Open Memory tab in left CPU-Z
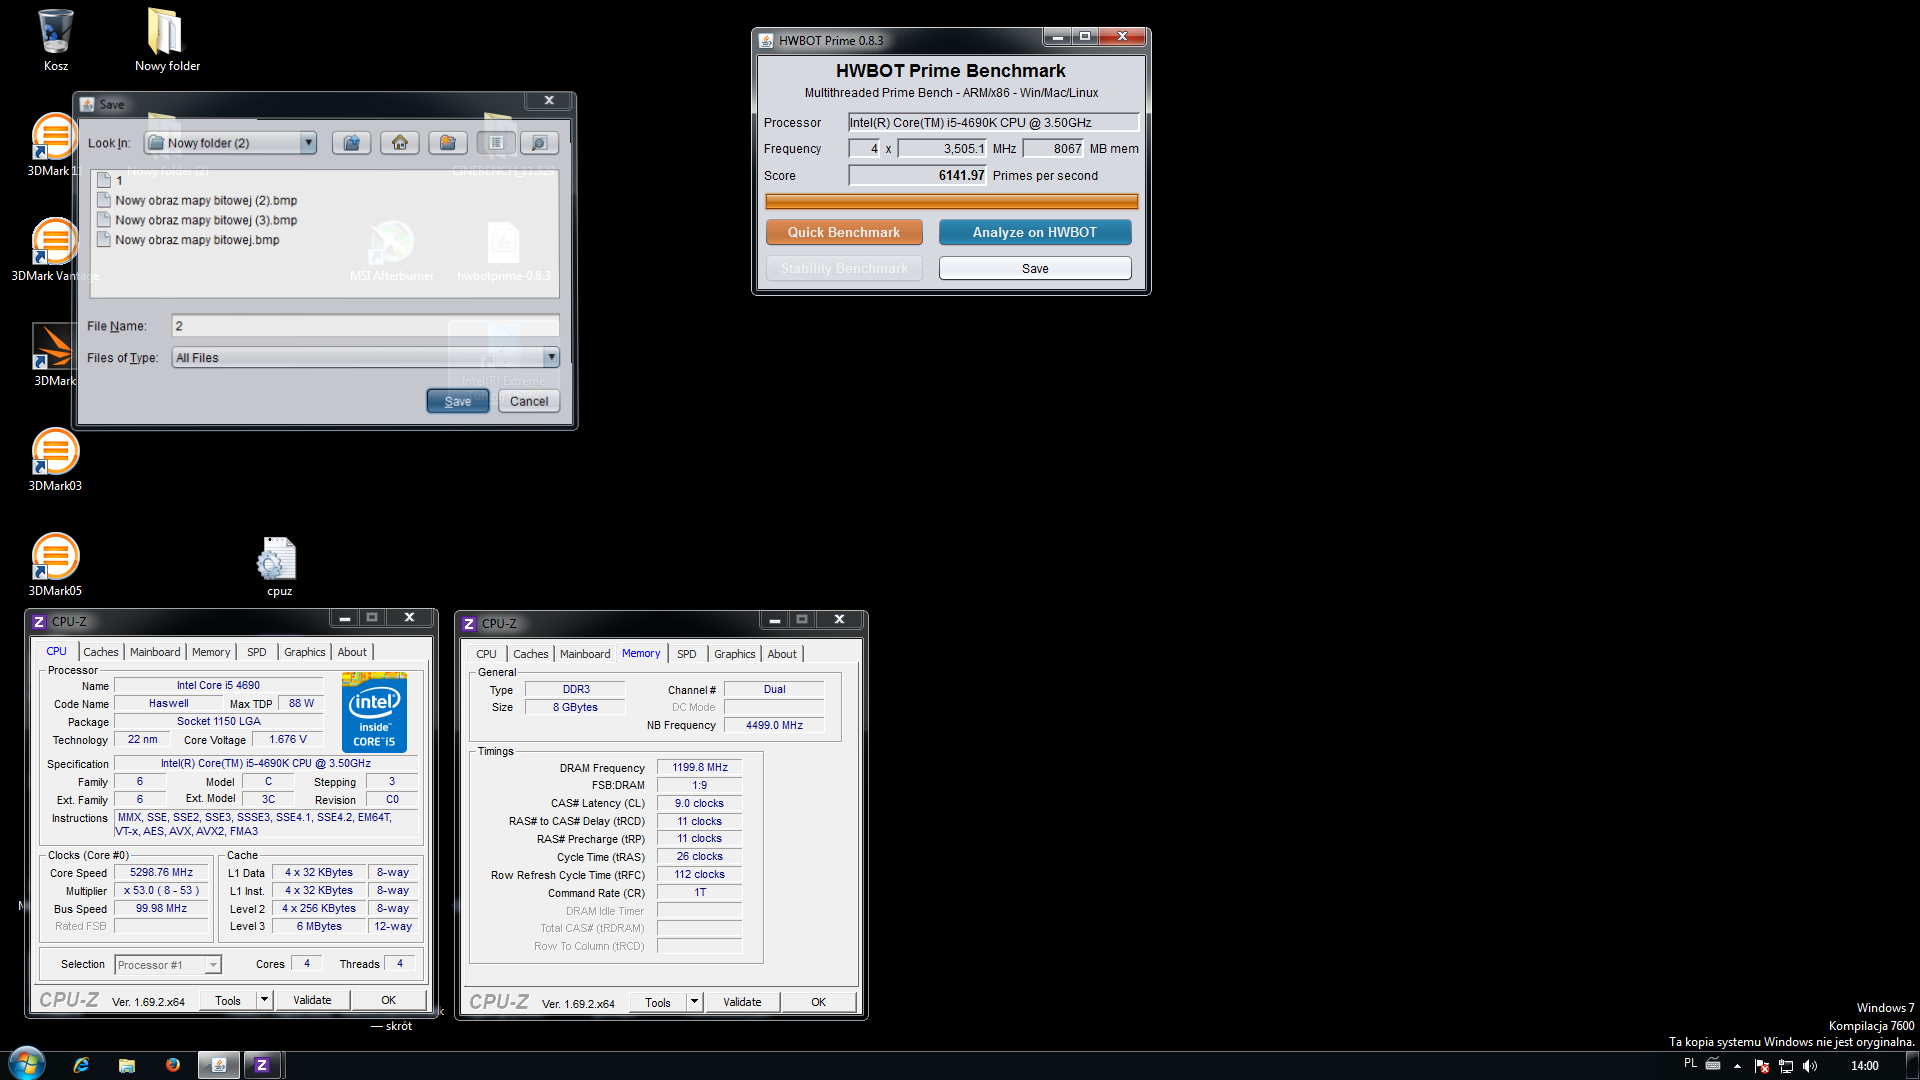The width and height of the screenshot is (1920, 1080). pos(211,652)
